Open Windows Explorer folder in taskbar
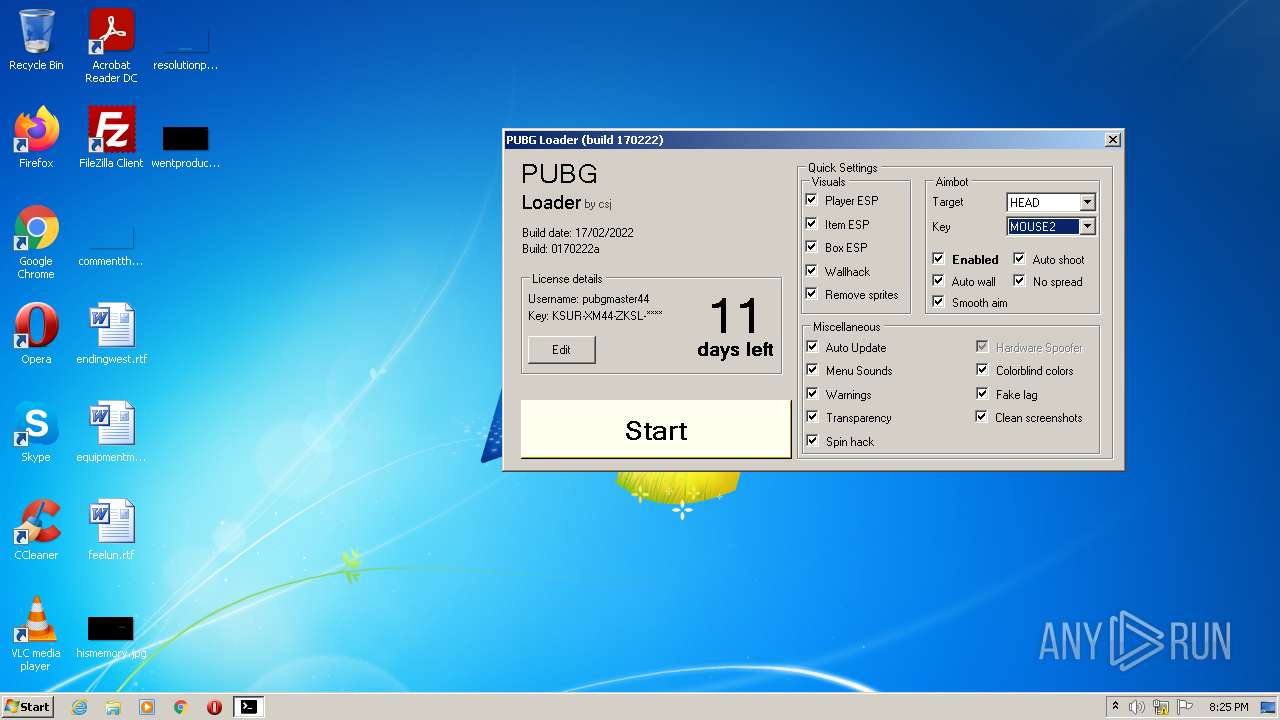The width and height of the screenshot is (1280, 720). click(x=113, y=707)
